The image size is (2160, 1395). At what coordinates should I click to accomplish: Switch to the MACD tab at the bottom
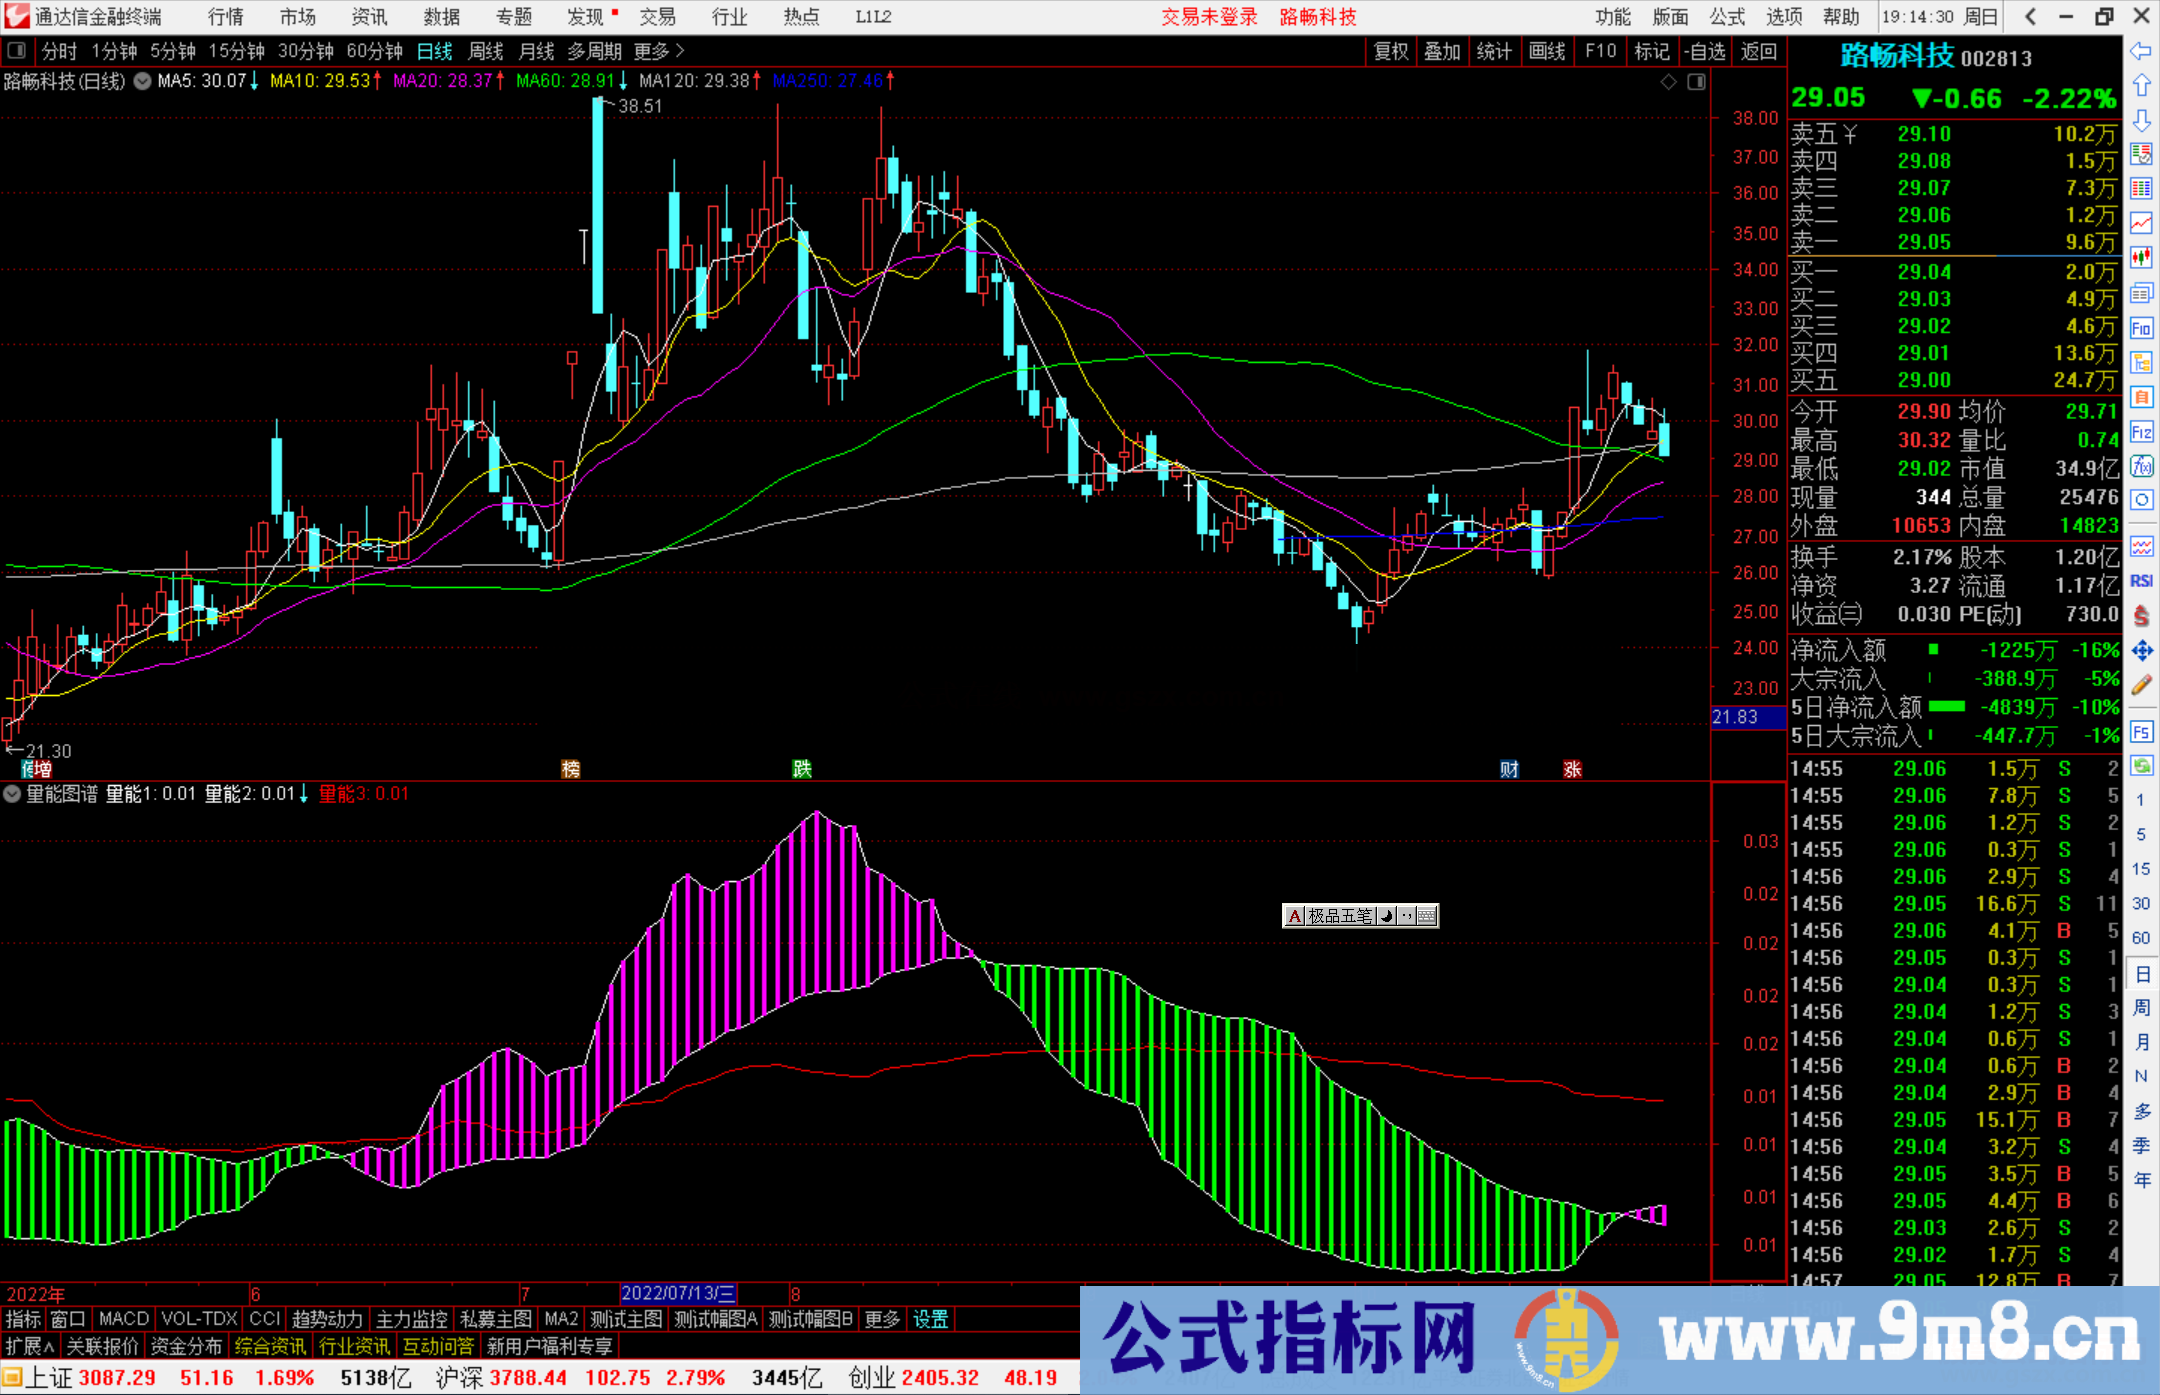tap(123, 1318)
